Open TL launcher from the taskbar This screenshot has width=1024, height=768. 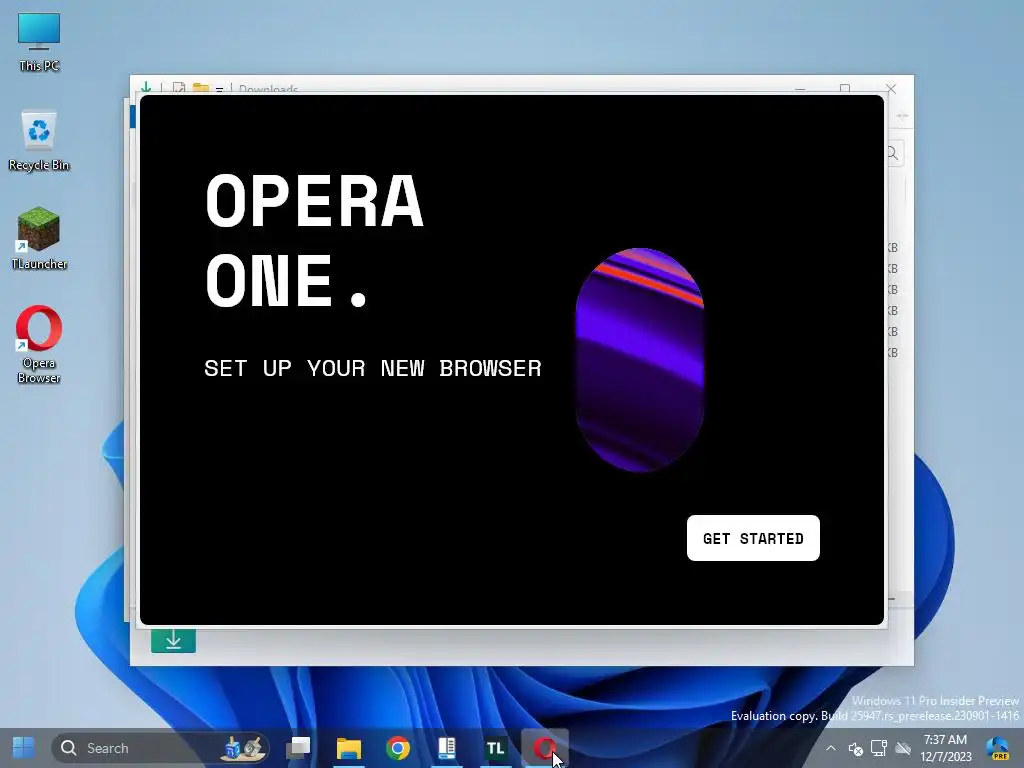click(496, 748)
